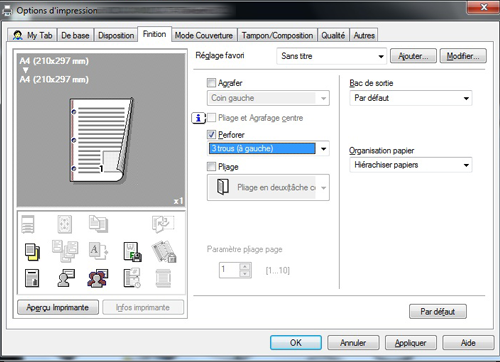Confirm with the OK button
Image resolution: width=500 pixels, height=362 pixels.
pyautogui.click(x=296, y=343)
